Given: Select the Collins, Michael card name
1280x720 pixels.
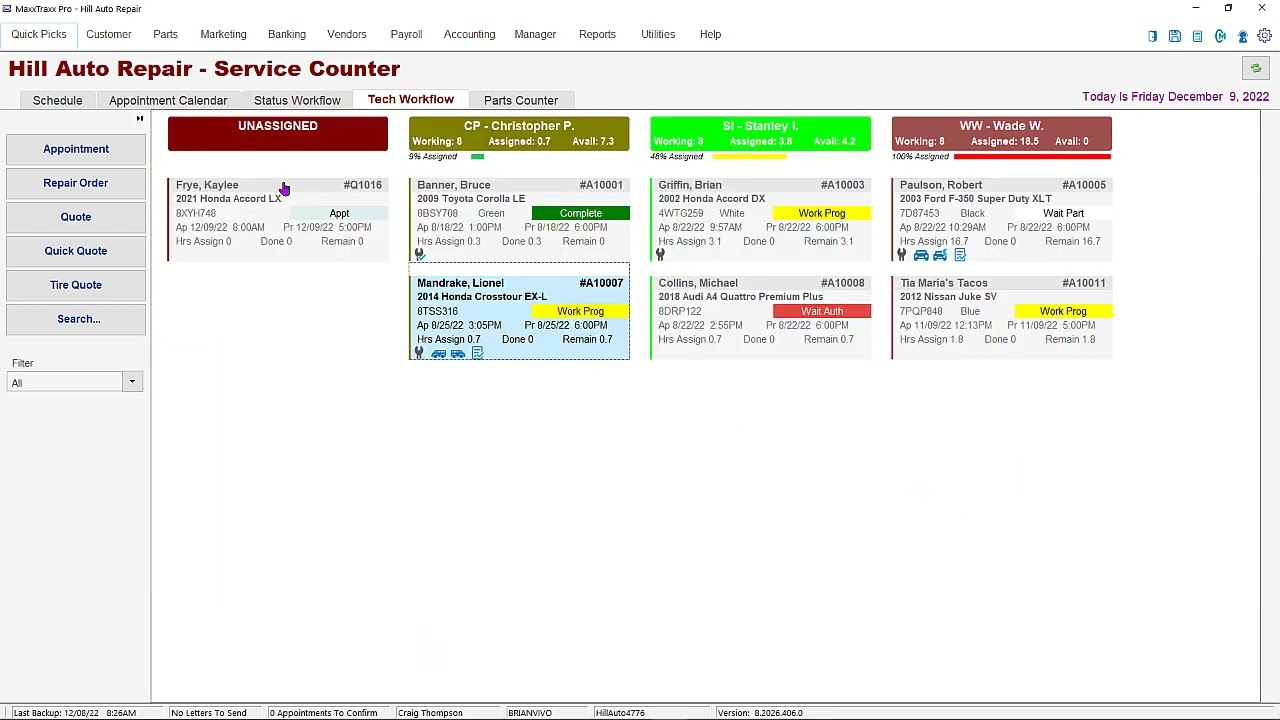Looking at the screenshot, I should point(698,283).
